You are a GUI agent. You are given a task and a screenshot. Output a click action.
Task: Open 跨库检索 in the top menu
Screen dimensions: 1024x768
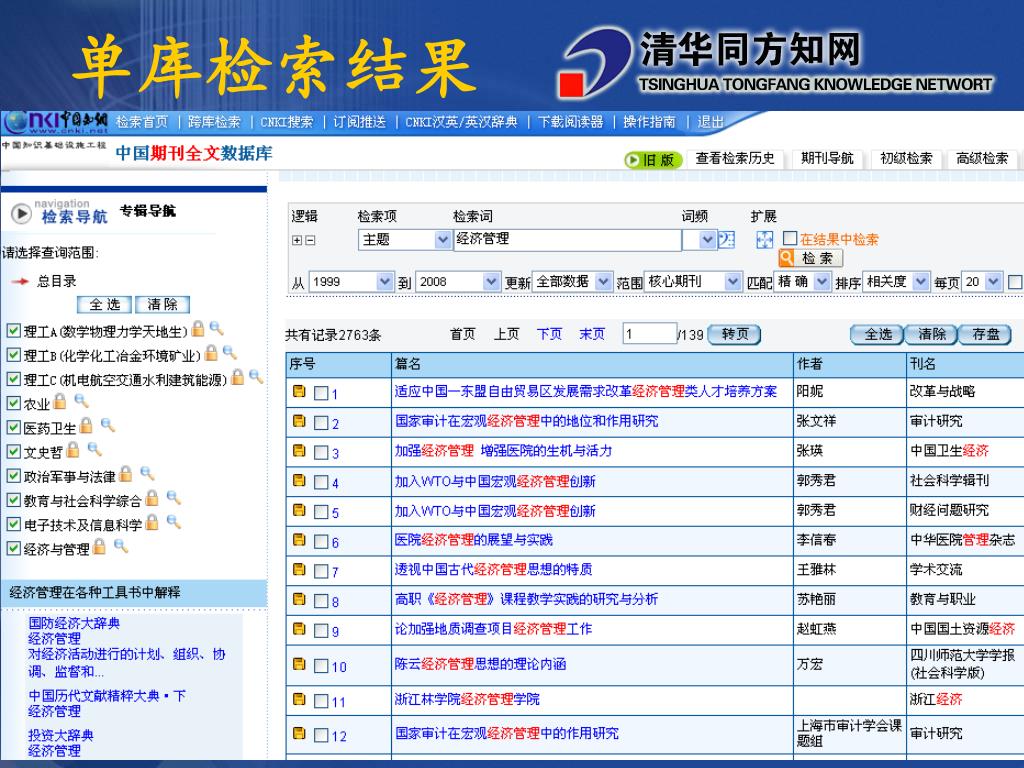pyautogui.click(x=214, y=122)
